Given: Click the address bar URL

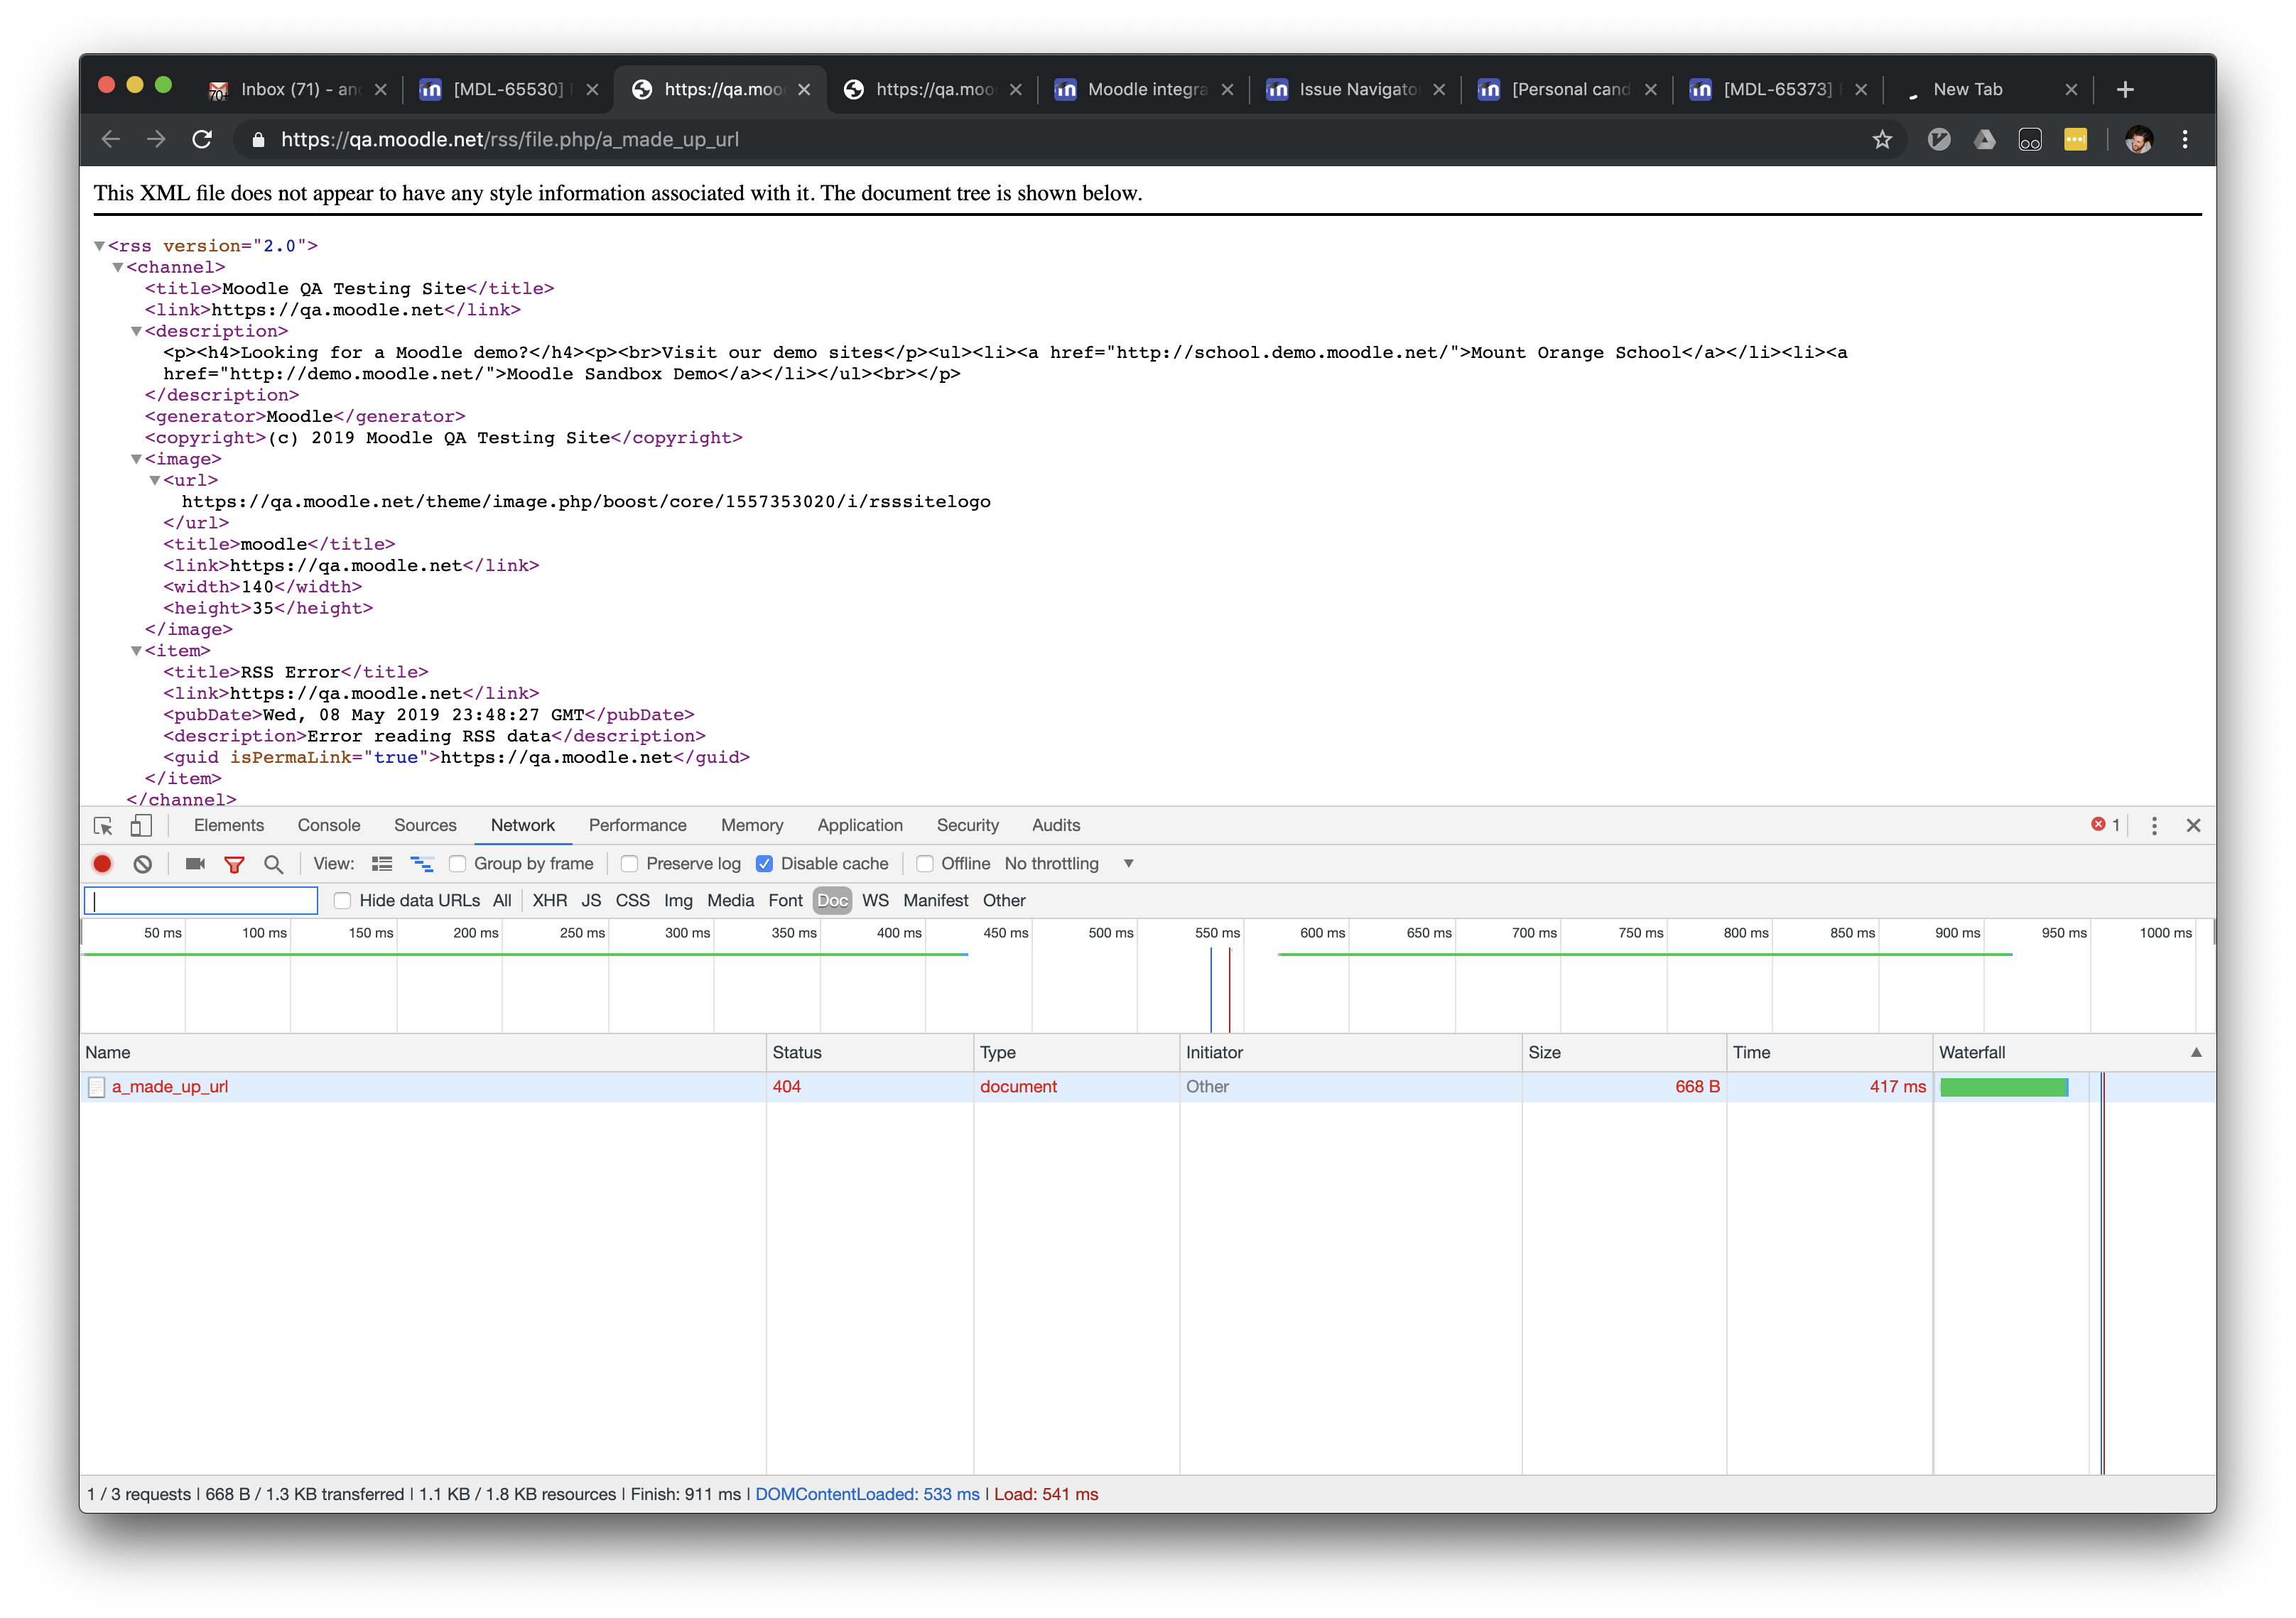Looking at the screenshot, I should pos(510,140).
